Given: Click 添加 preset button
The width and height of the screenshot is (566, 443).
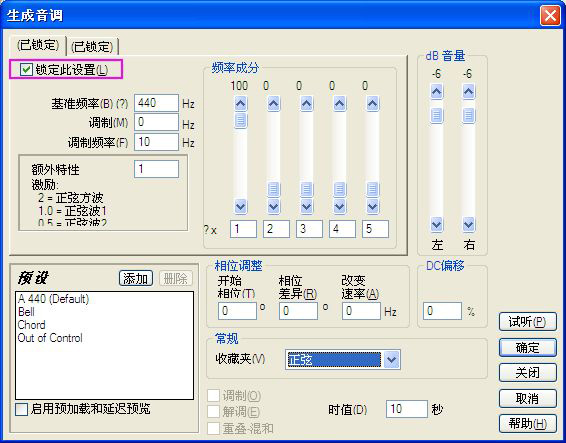Looking at the screenshot, I should pyautogui.click(x=136, y=278).
